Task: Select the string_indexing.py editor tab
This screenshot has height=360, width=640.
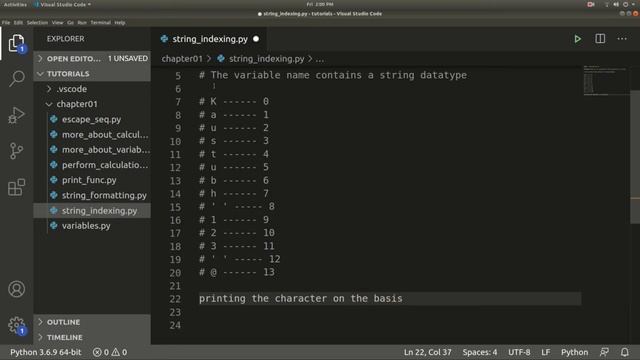Action: [209, 39]
